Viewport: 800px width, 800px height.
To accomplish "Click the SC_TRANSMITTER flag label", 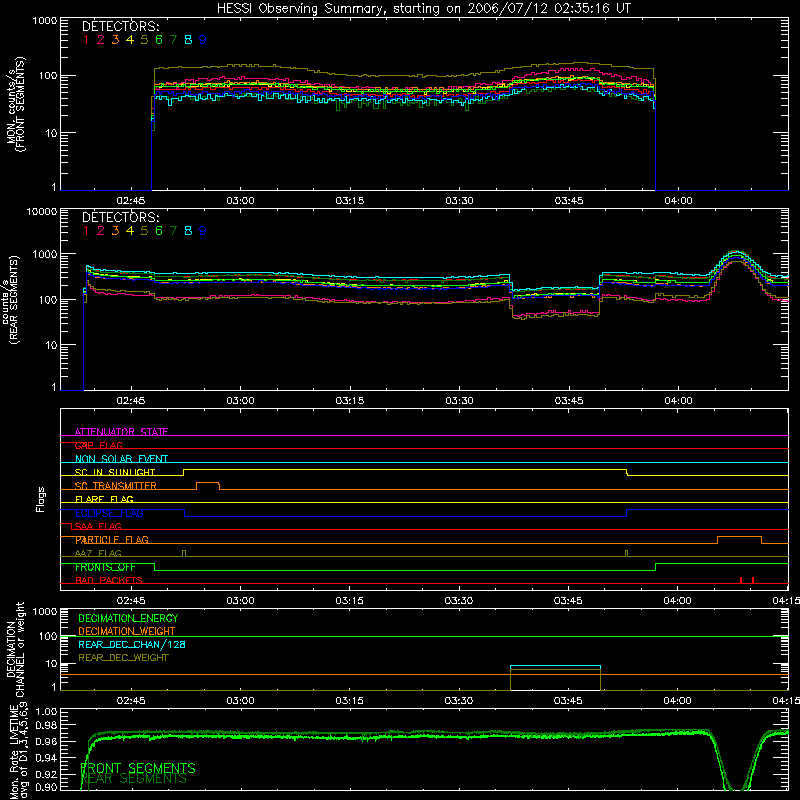I will (116, 486).
